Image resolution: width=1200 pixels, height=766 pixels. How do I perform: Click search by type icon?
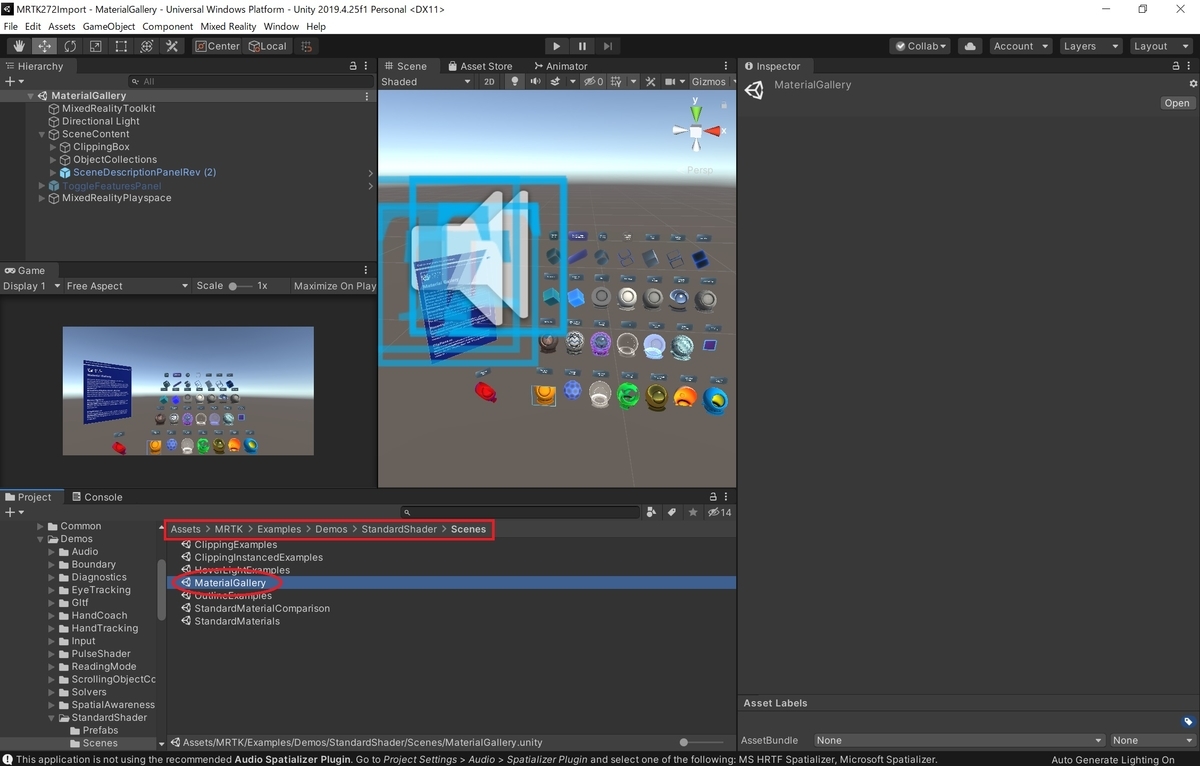(651, 512)
